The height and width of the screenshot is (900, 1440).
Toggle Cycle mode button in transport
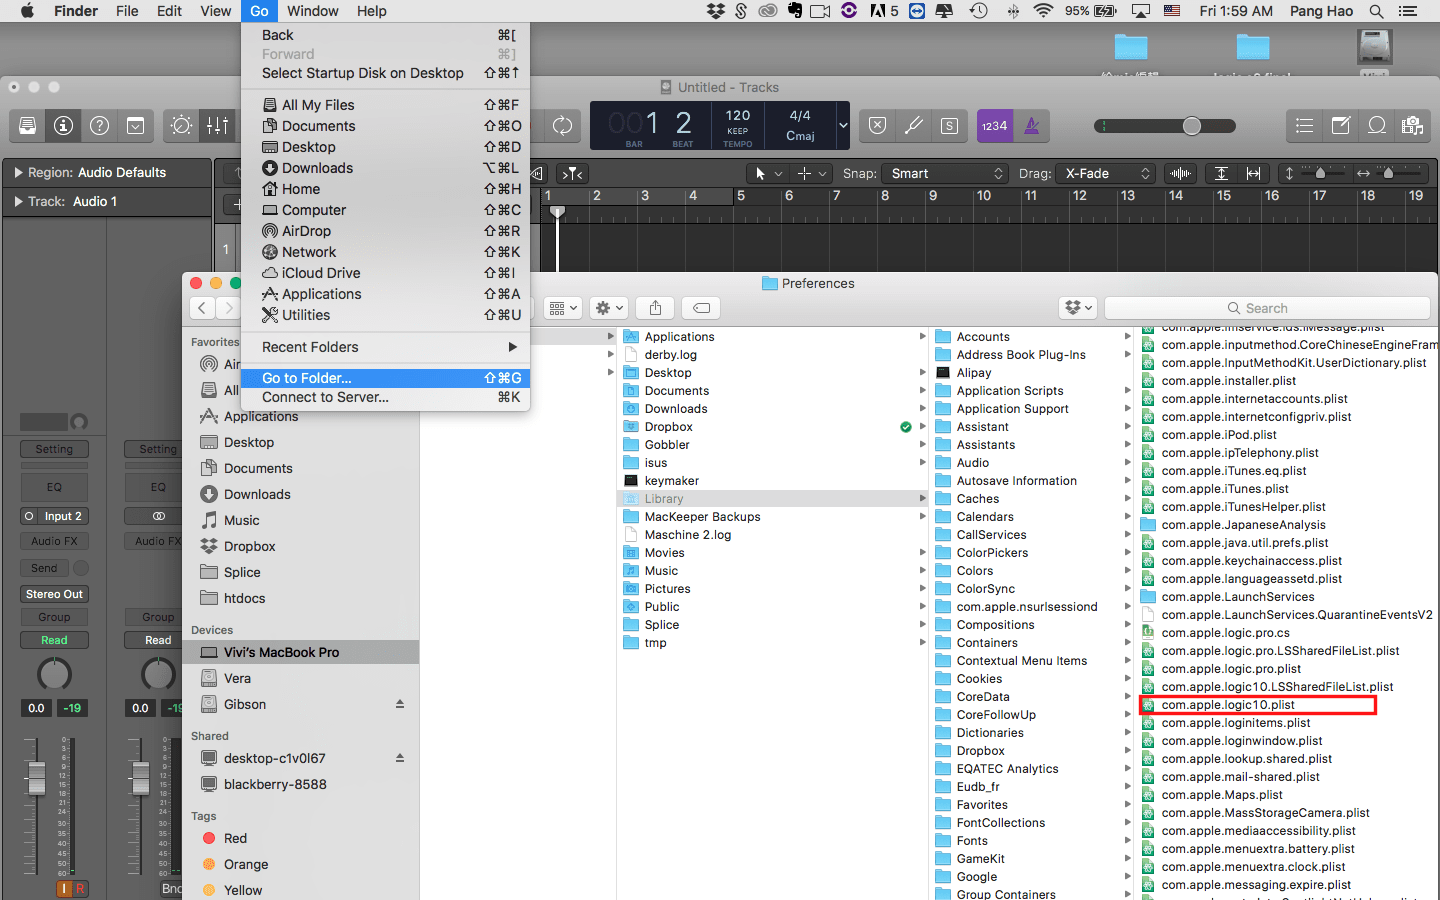coord(563,126)
